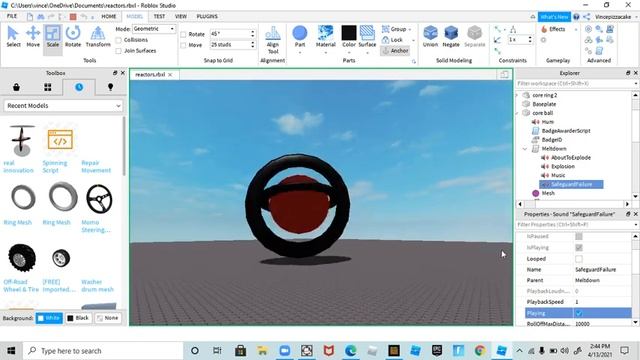This screenshot has height=360, width=640.
Task: Select White toolbox background
Action: point(49,318)
